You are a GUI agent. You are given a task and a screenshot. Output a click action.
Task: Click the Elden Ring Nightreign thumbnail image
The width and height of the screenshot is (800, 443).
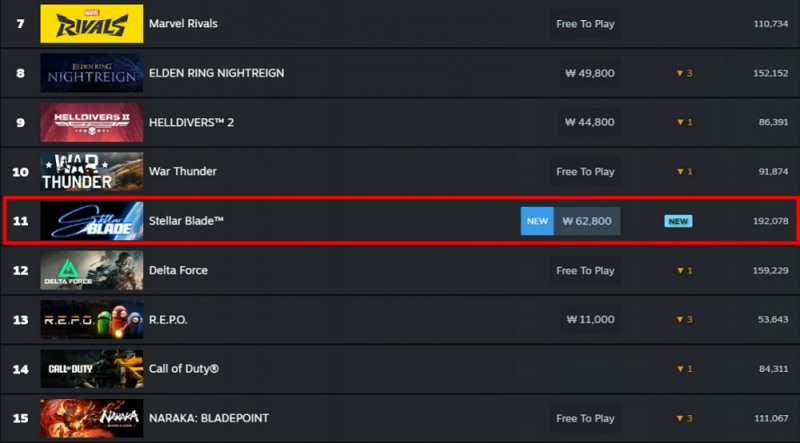91,73
